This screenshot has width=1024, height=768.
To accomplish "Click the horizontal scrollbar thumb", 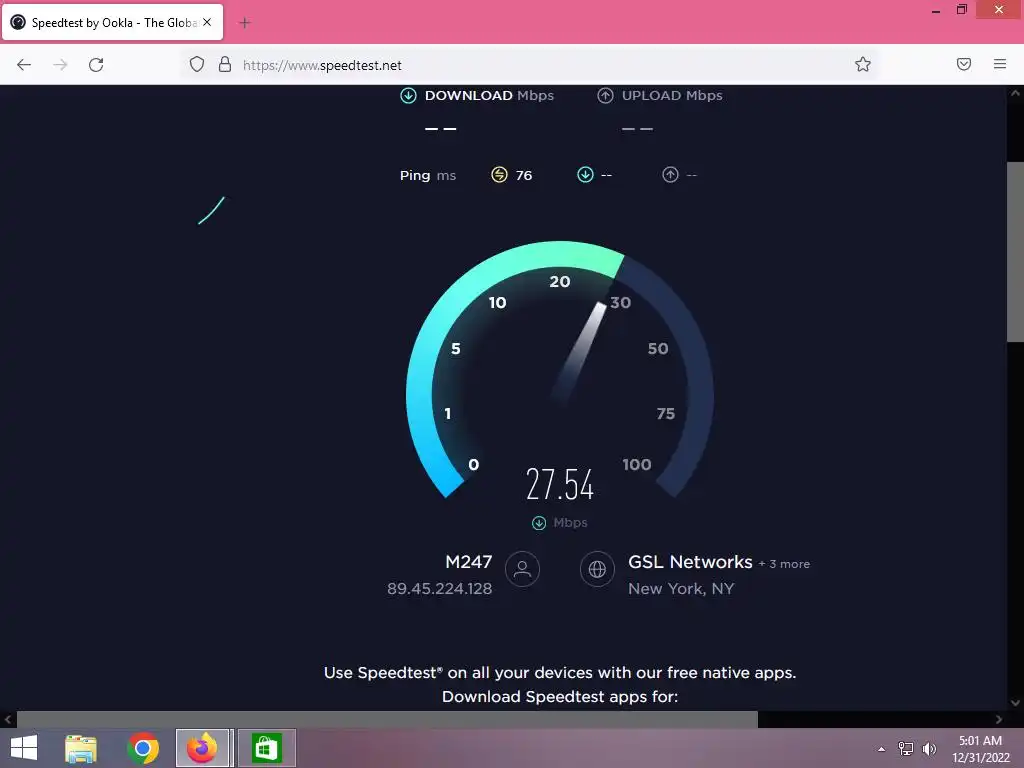I will [387, 719].
